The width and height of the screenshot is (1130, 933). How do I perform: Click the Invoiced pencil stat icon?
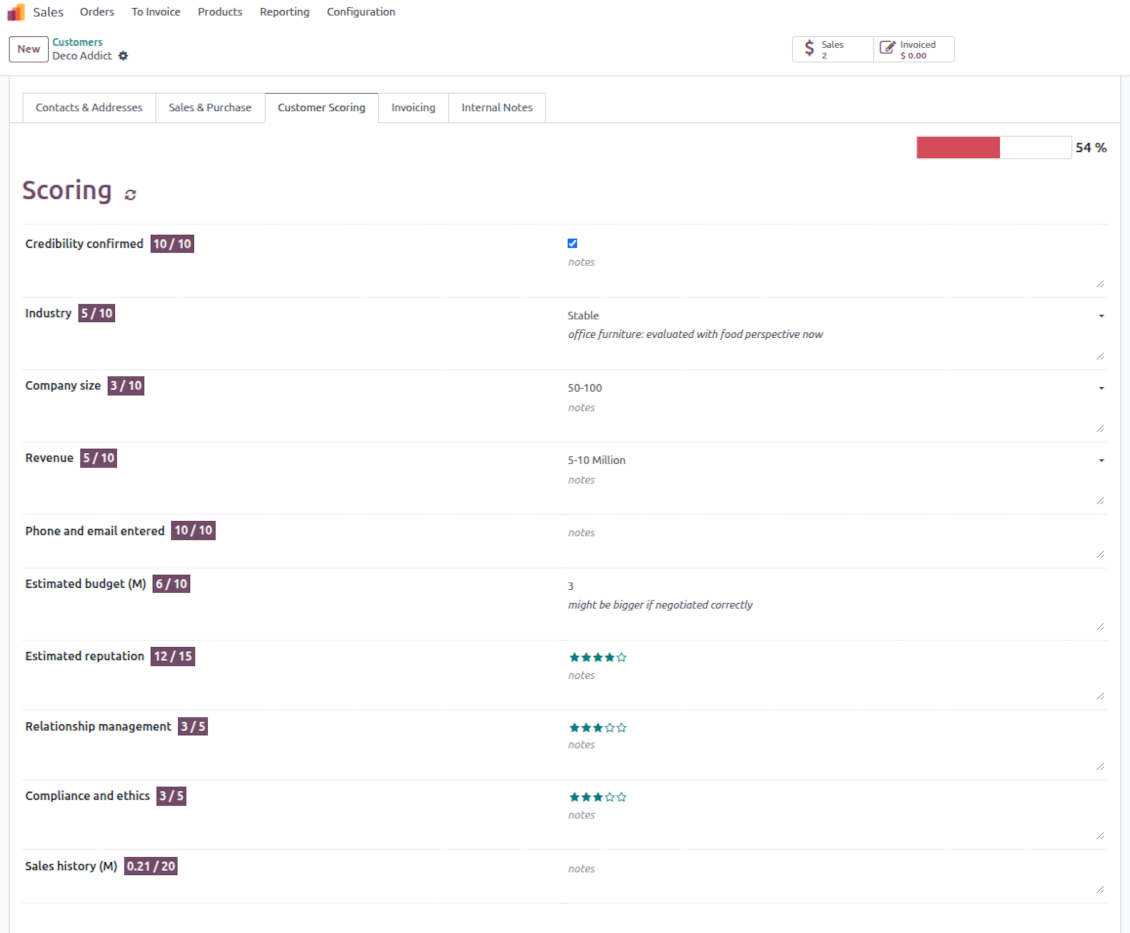[x=887, y=49]
